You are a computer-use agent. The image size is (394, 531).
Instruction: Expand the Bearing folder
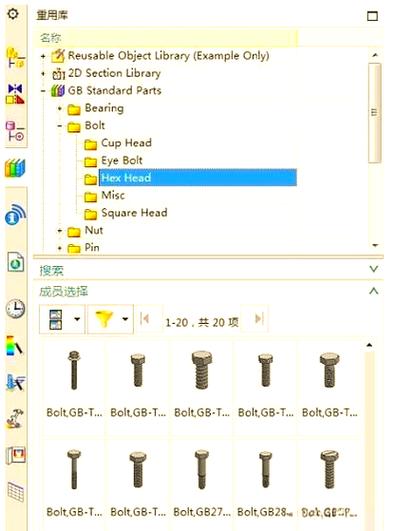click(60, 108)
